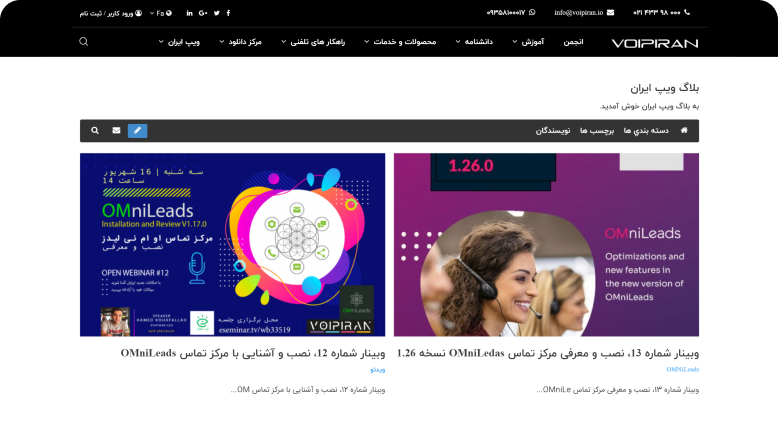Screen dimensions: 778x433
Task: Go to blog home via house icon
Action: (684, 130)
